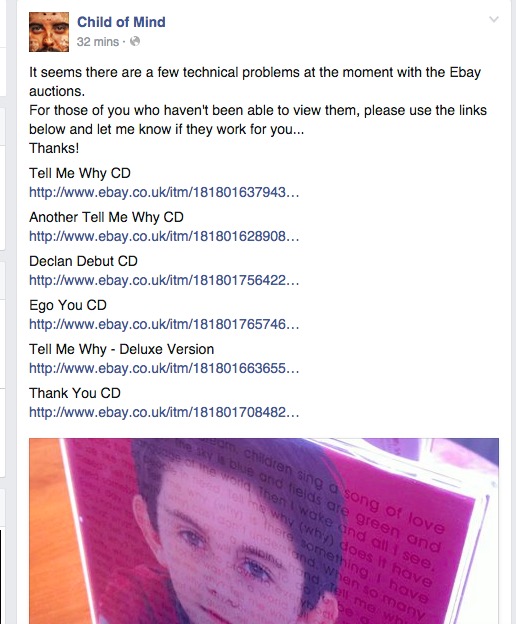Click the globe public privacy icon

pos(135,41)
